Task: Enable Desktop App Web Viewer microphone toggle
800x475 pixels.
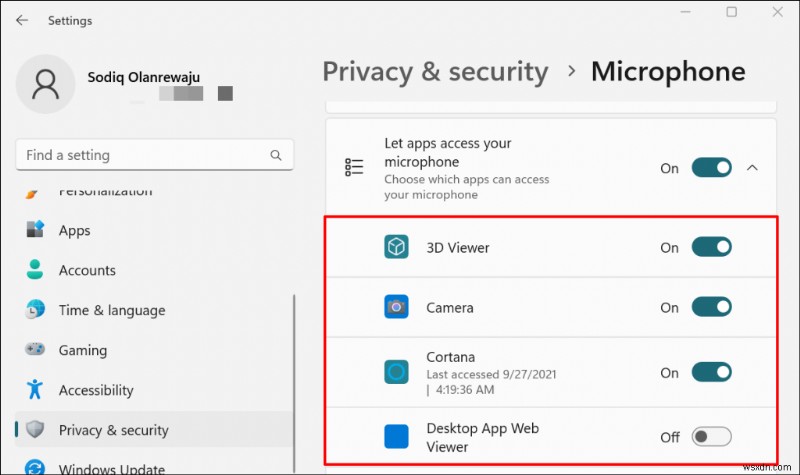Action: [x=711, y=437]
